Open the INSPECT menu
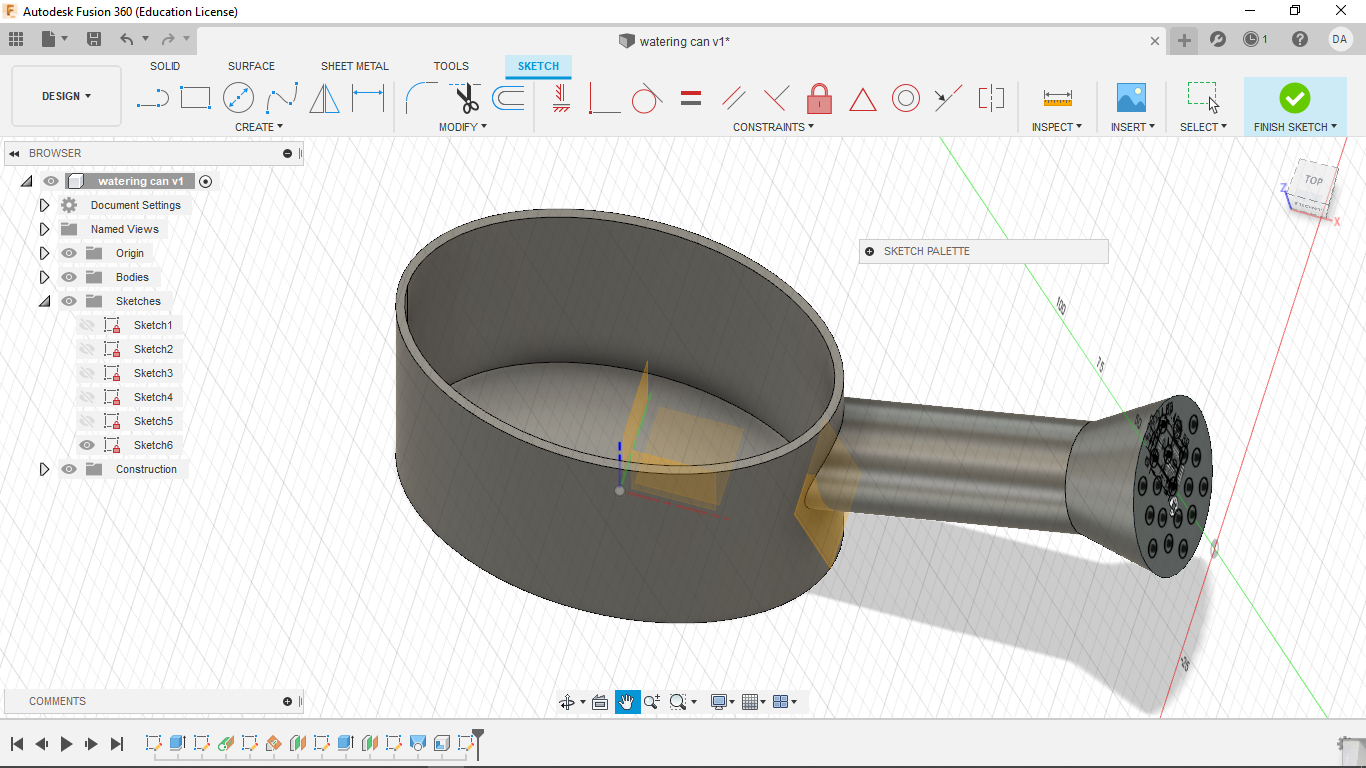 (1057, 127)
